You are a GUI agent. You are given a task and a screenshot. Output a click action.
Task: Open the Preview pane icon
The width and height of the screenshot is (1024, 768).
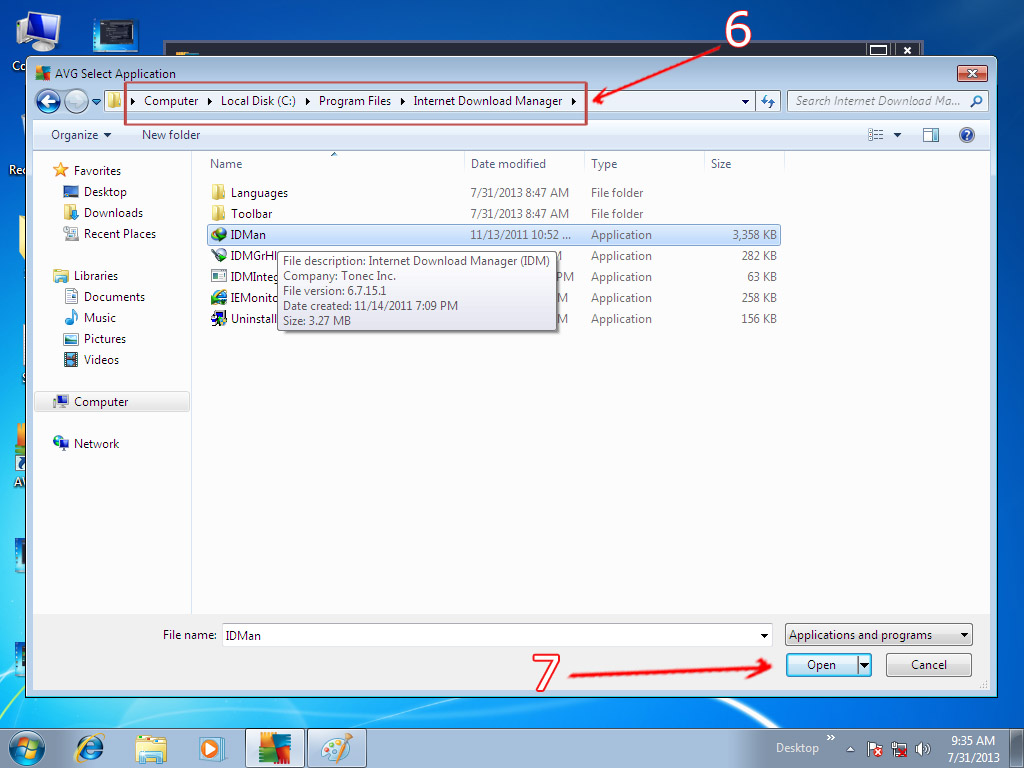pos(931,134)
